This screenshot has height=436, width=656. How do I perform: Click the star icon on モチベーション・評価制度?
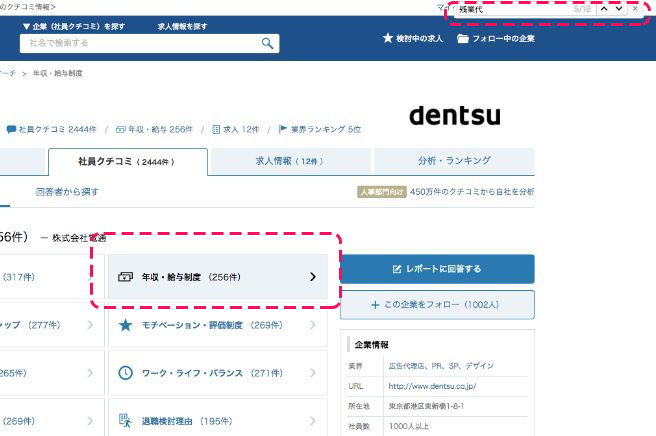coord(125,325)
